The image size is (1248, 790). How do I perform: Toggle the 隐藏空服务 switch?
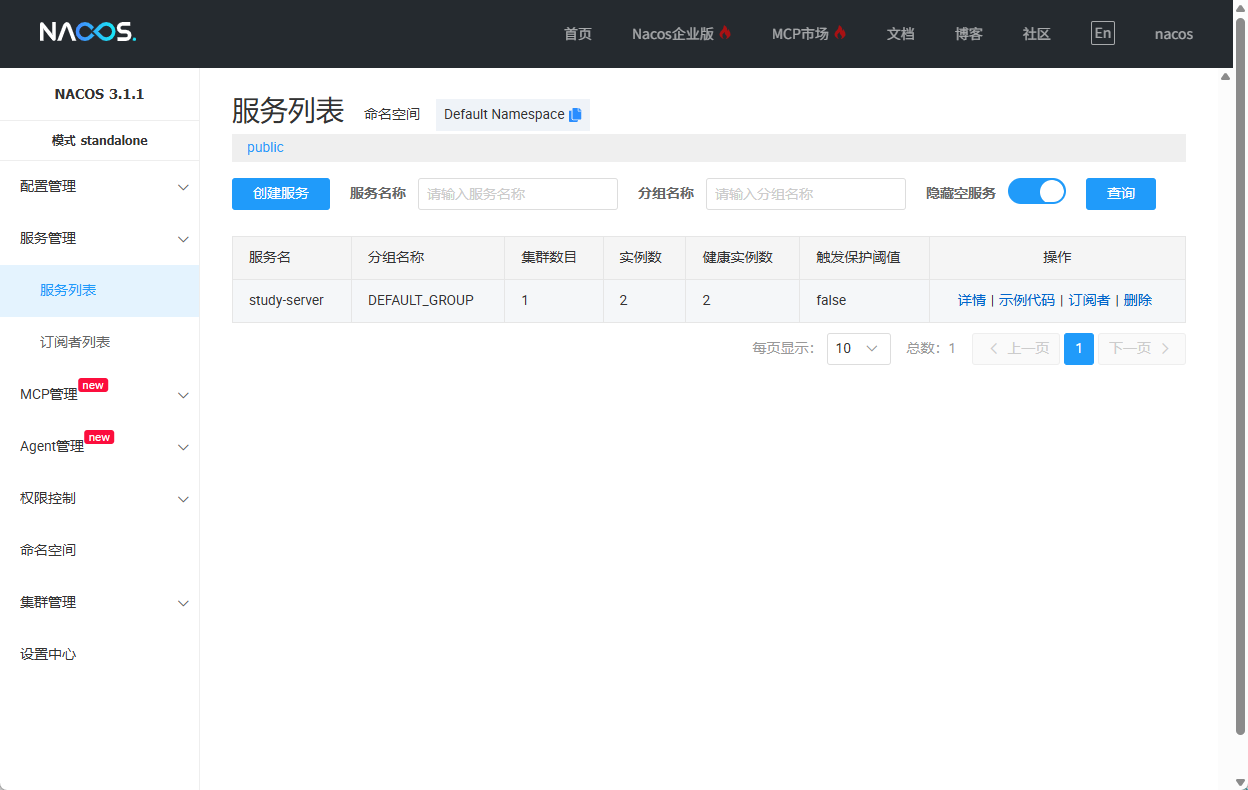pyautogui.click(x=1036, y=192)
